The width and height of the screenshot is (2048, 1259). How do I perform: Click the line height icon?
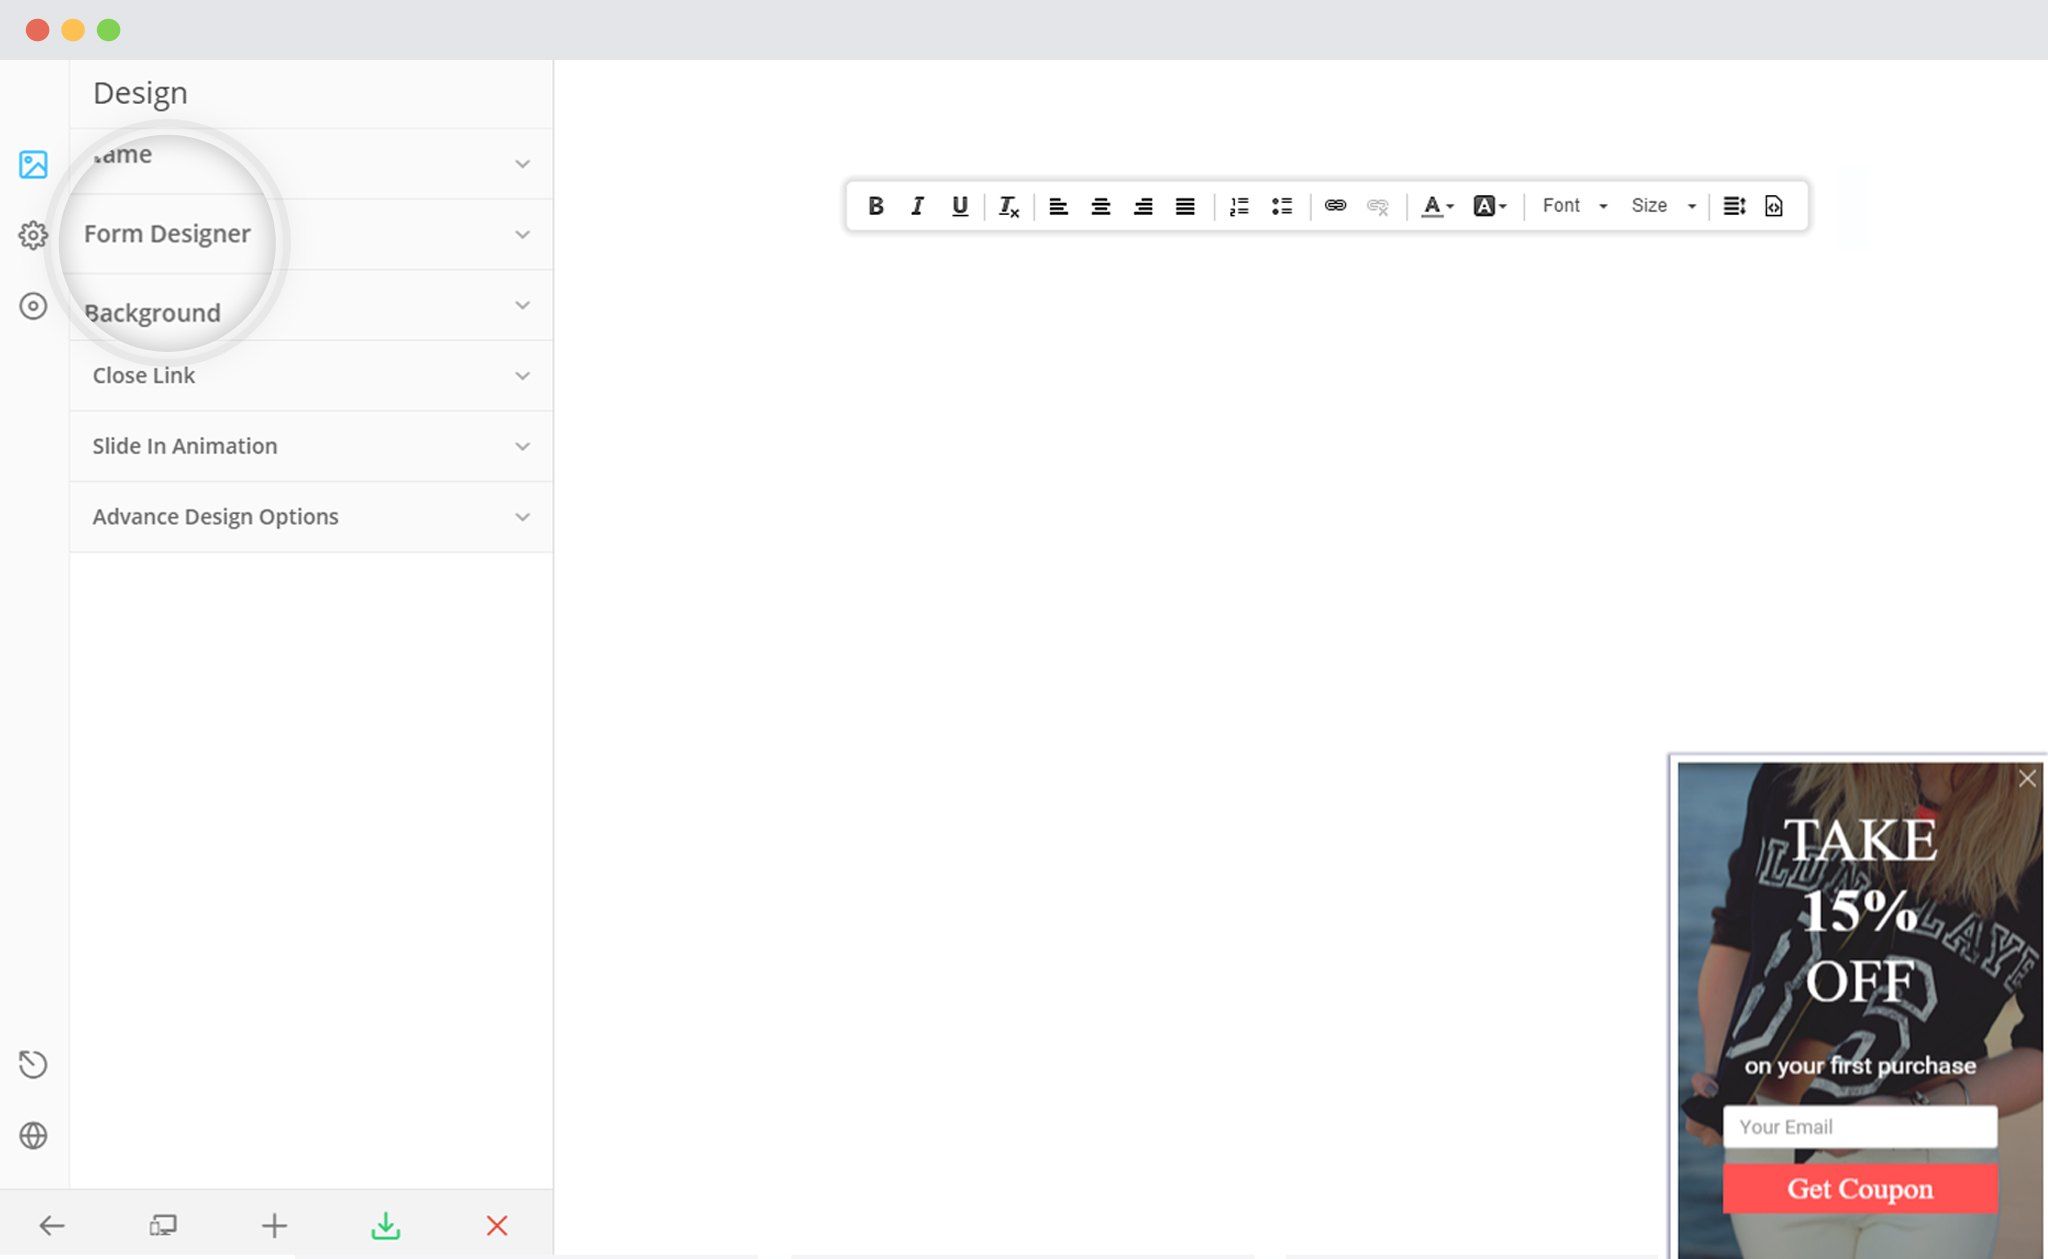click(x=1734, y=206)
